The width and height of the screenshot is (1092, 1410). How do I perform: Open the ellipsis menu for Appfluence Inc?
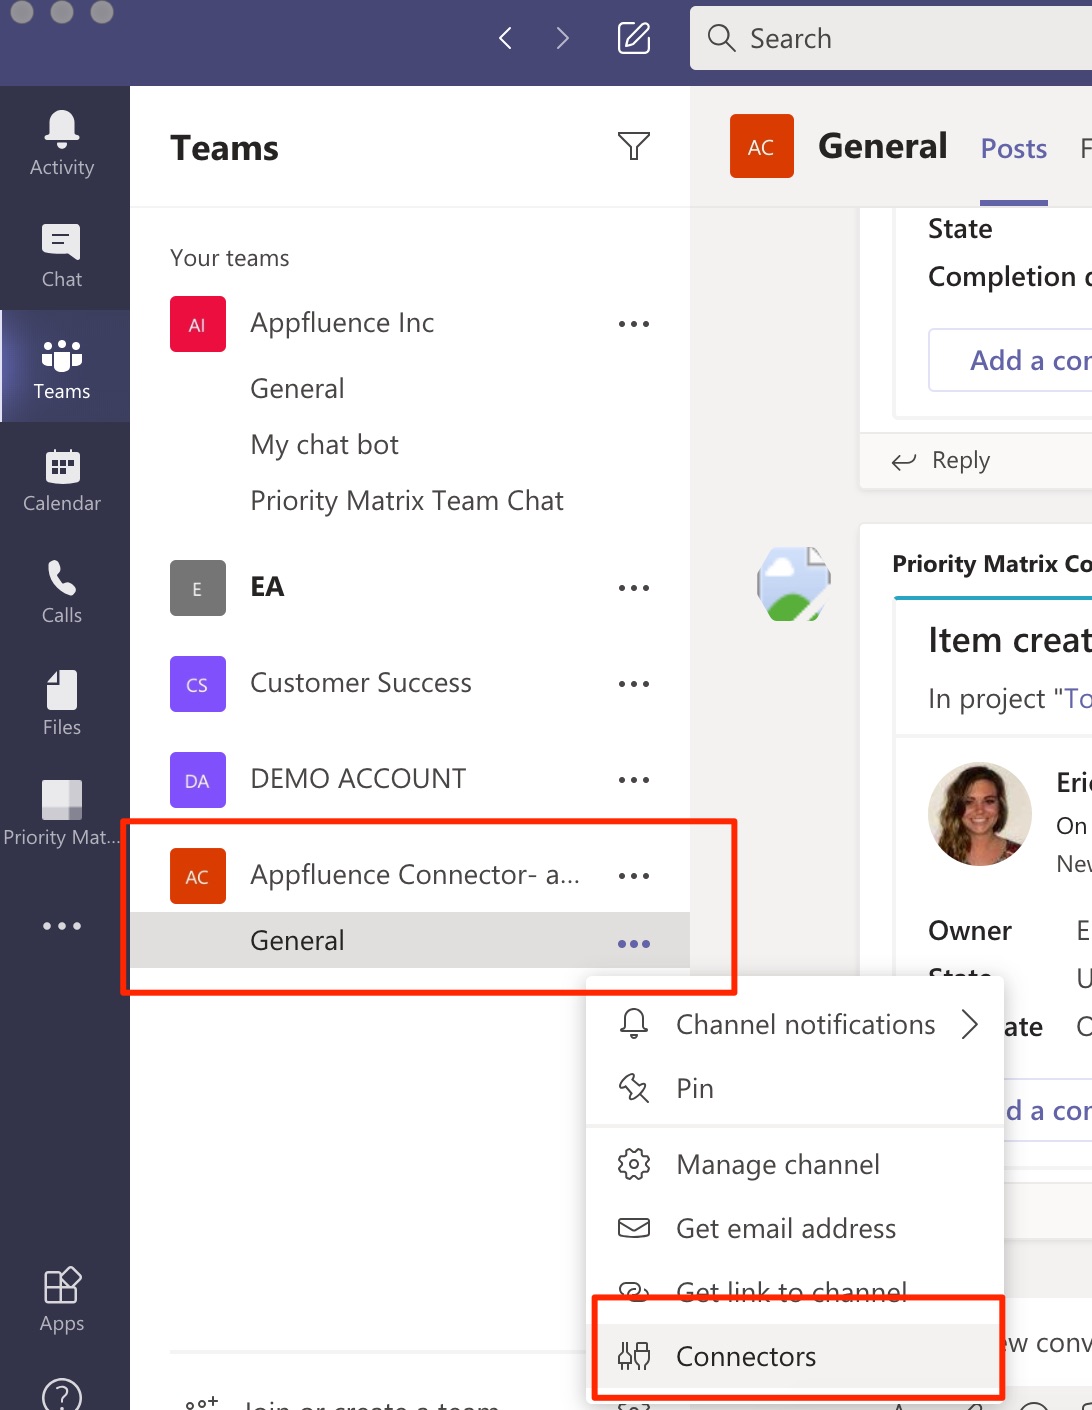pos(634,323)
